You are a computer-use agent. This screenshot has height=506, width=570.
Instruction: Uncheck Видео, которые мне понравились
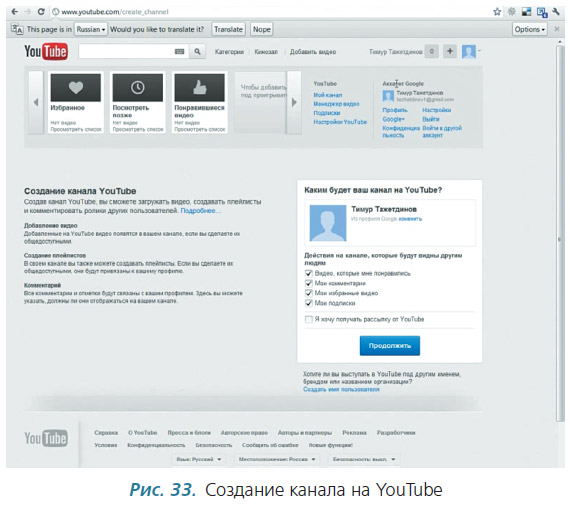[309, 273]
